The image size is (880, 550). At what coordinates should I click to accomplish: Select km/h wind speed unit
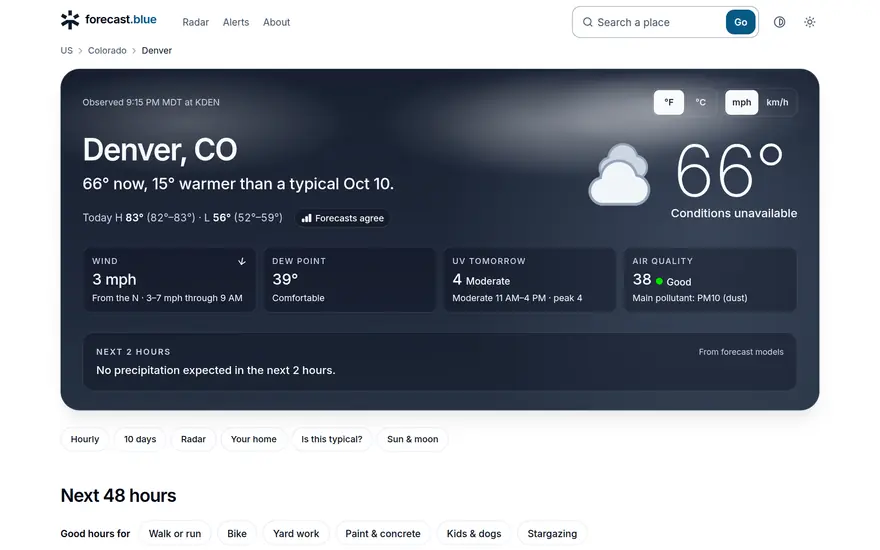777,102
